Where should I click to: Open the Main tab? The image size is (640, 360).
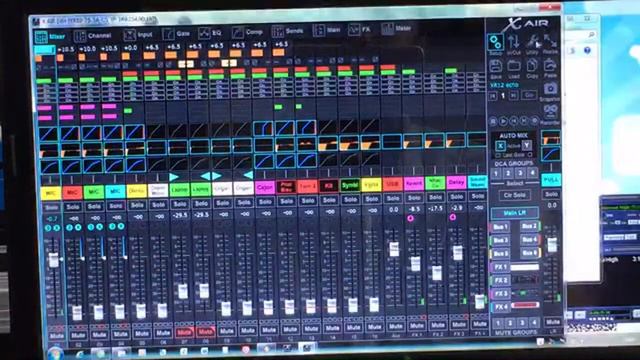327,30
